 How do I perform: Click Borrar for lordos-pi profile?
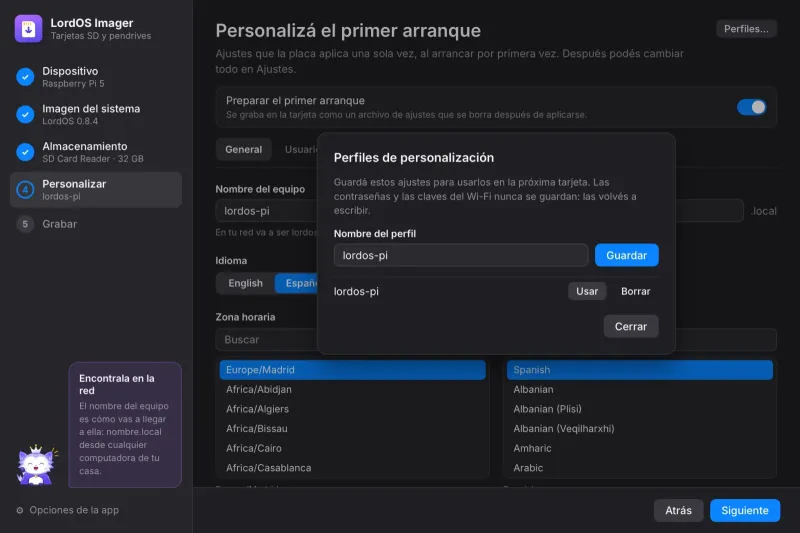pos(635,291)
